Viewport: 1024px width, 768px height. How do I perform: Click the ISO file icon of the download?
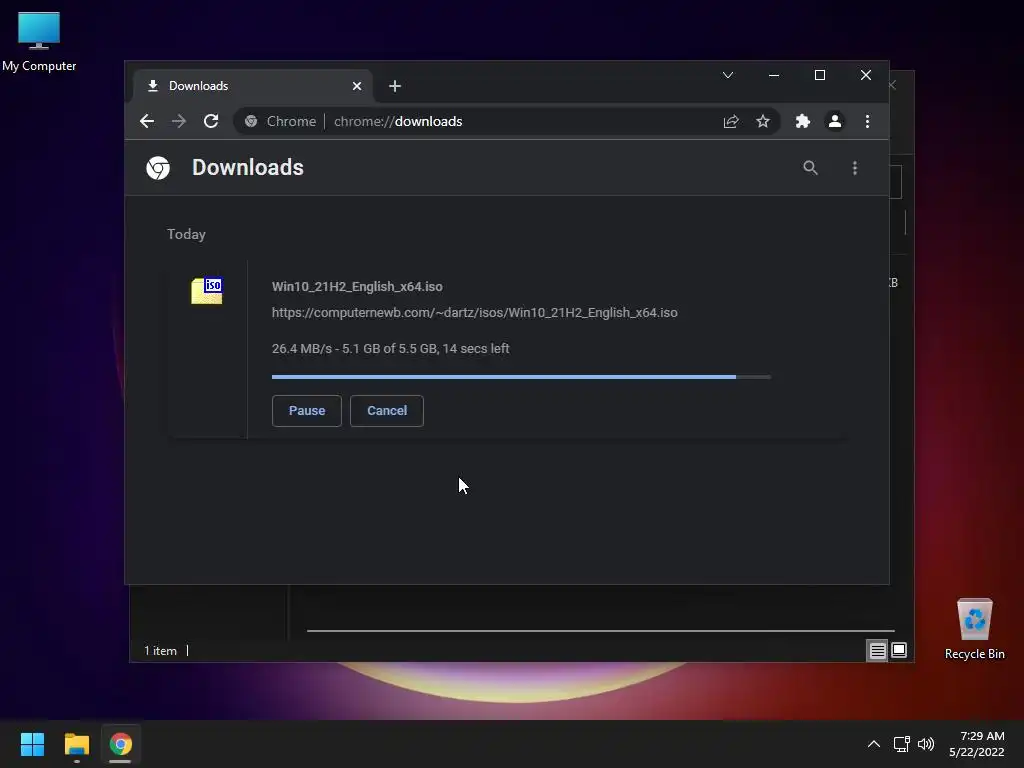click(x=207, y=291)
